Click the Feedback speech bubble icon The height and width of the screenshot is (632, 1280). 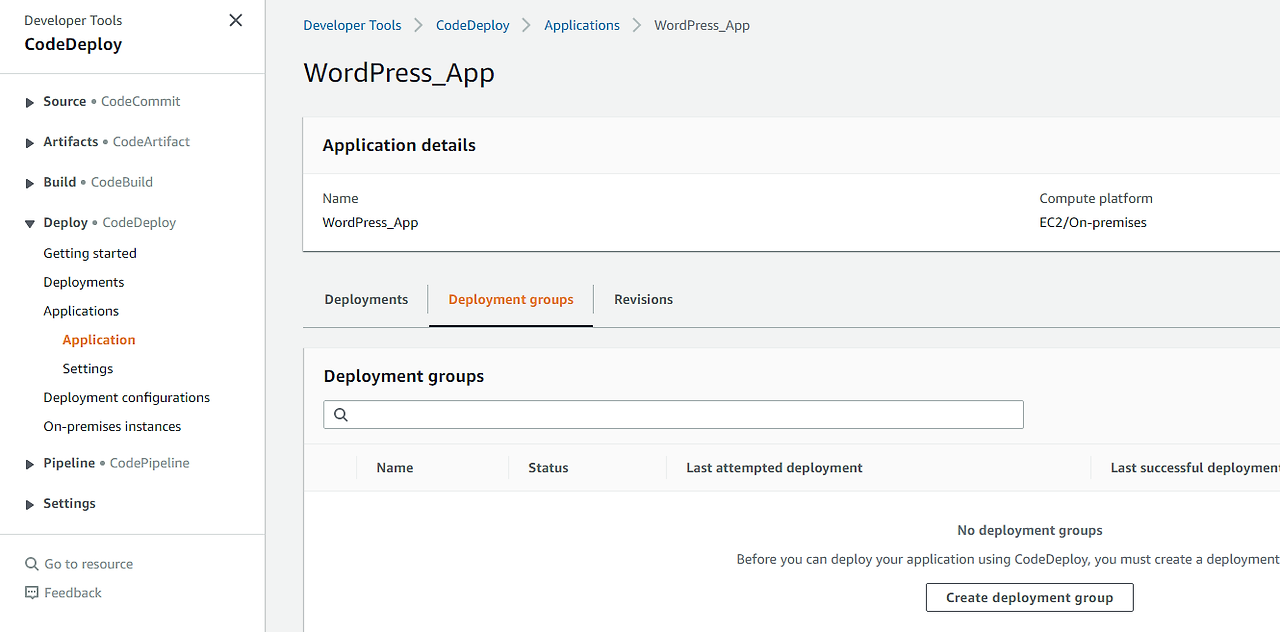(32, 593)
